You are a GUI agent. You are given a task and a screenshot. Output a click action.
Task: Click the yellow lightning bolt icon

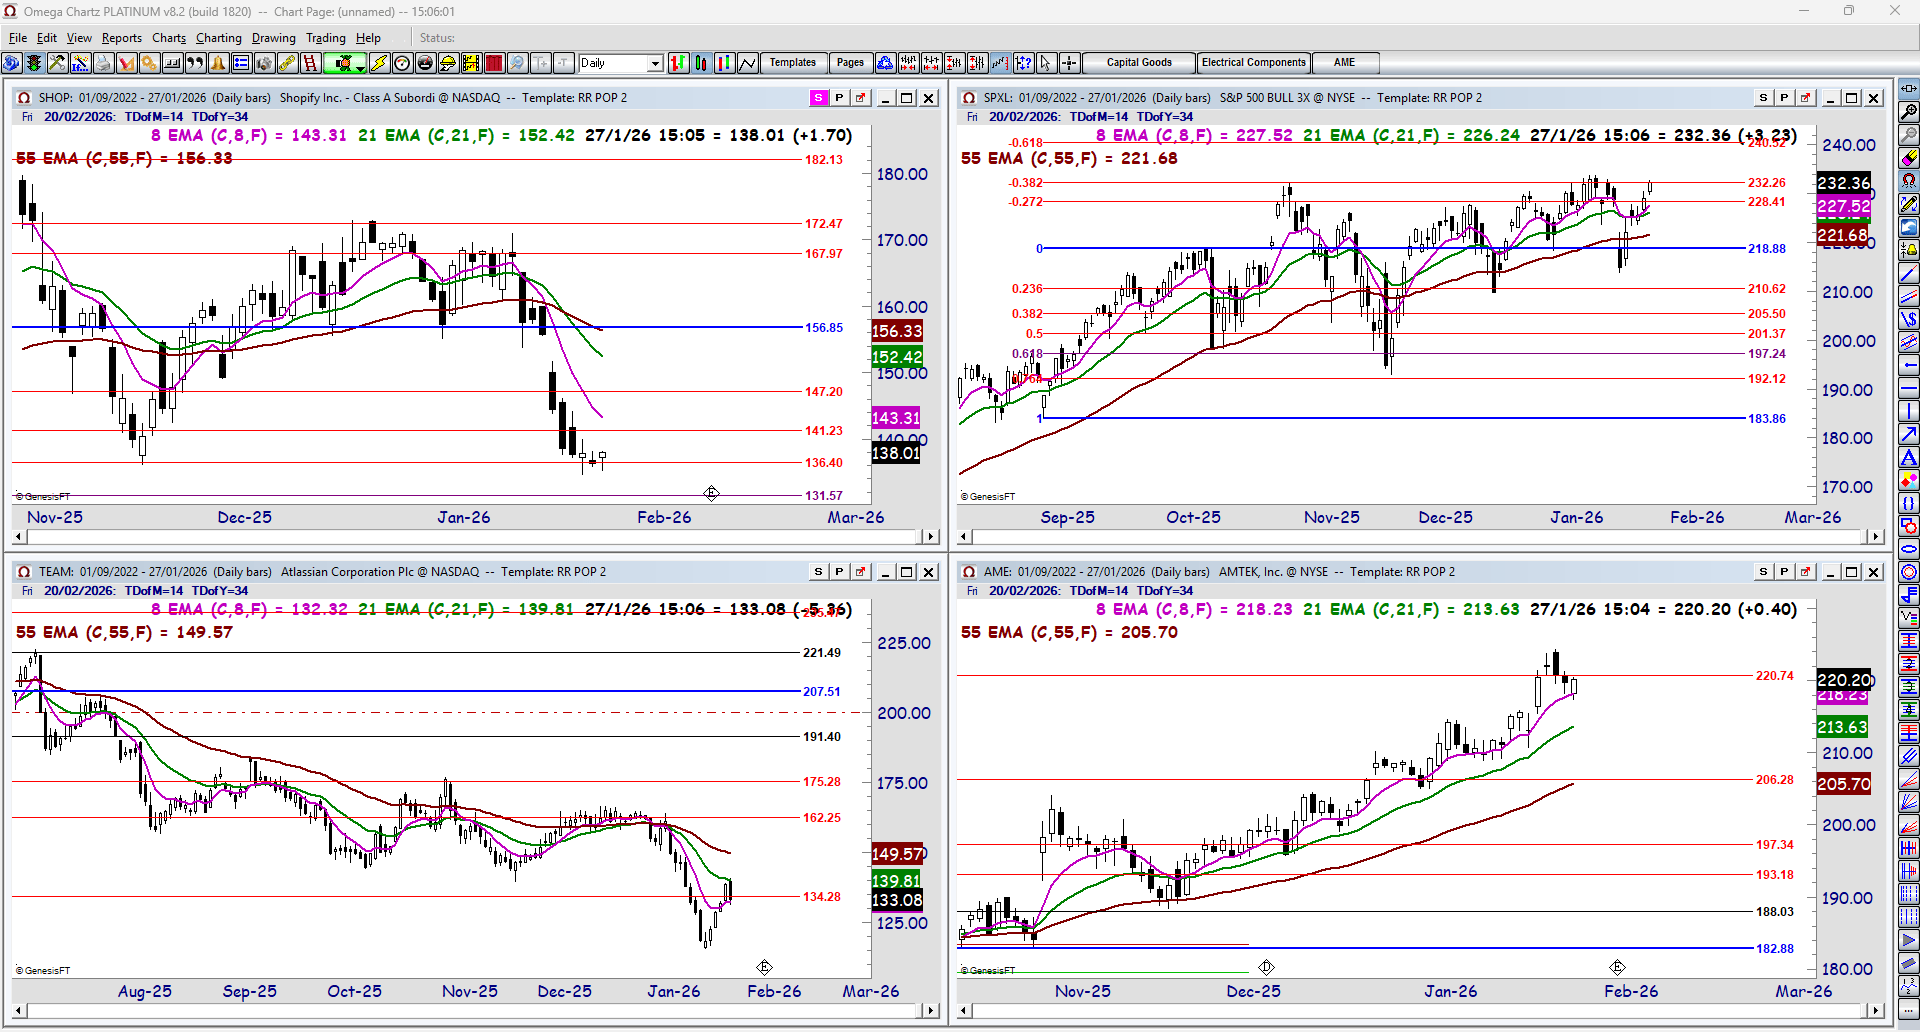pos(379,63)
